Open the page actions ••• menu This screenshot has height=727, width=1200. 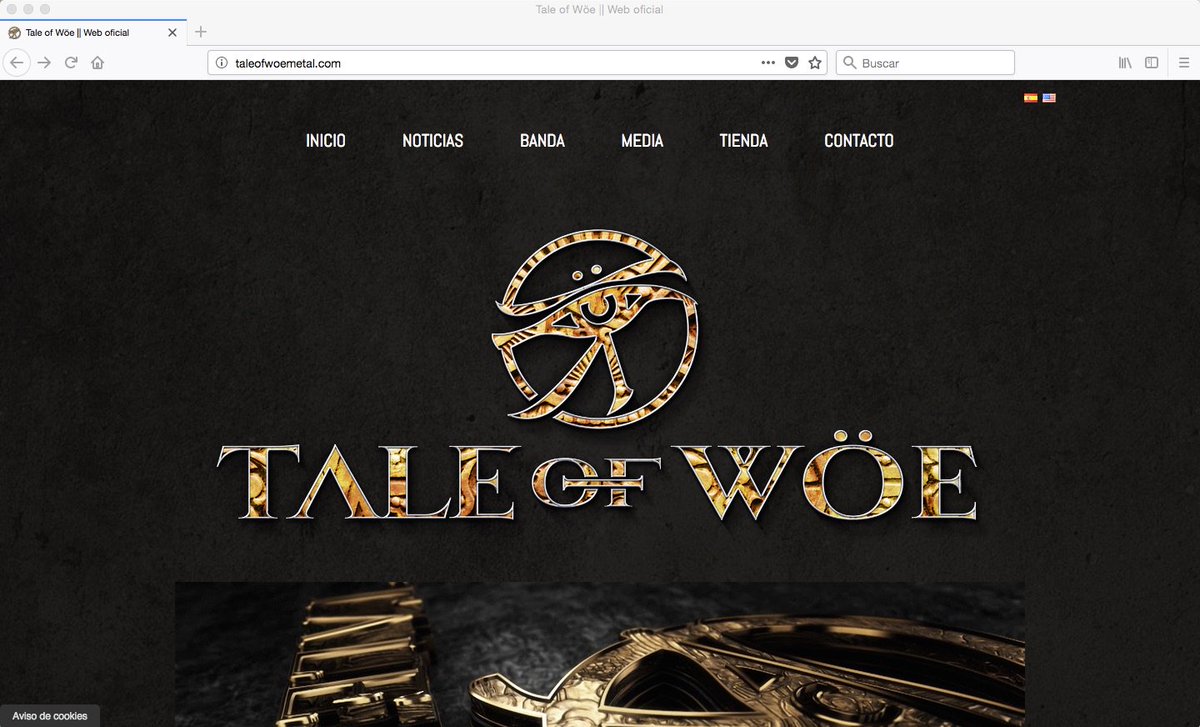click(767, 62)
